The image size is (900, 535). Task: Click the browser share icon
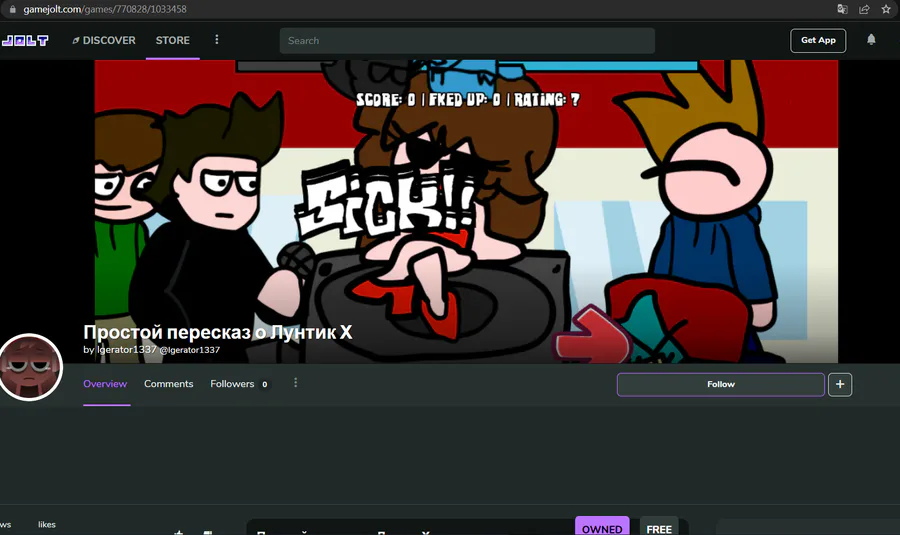[864, 9]
